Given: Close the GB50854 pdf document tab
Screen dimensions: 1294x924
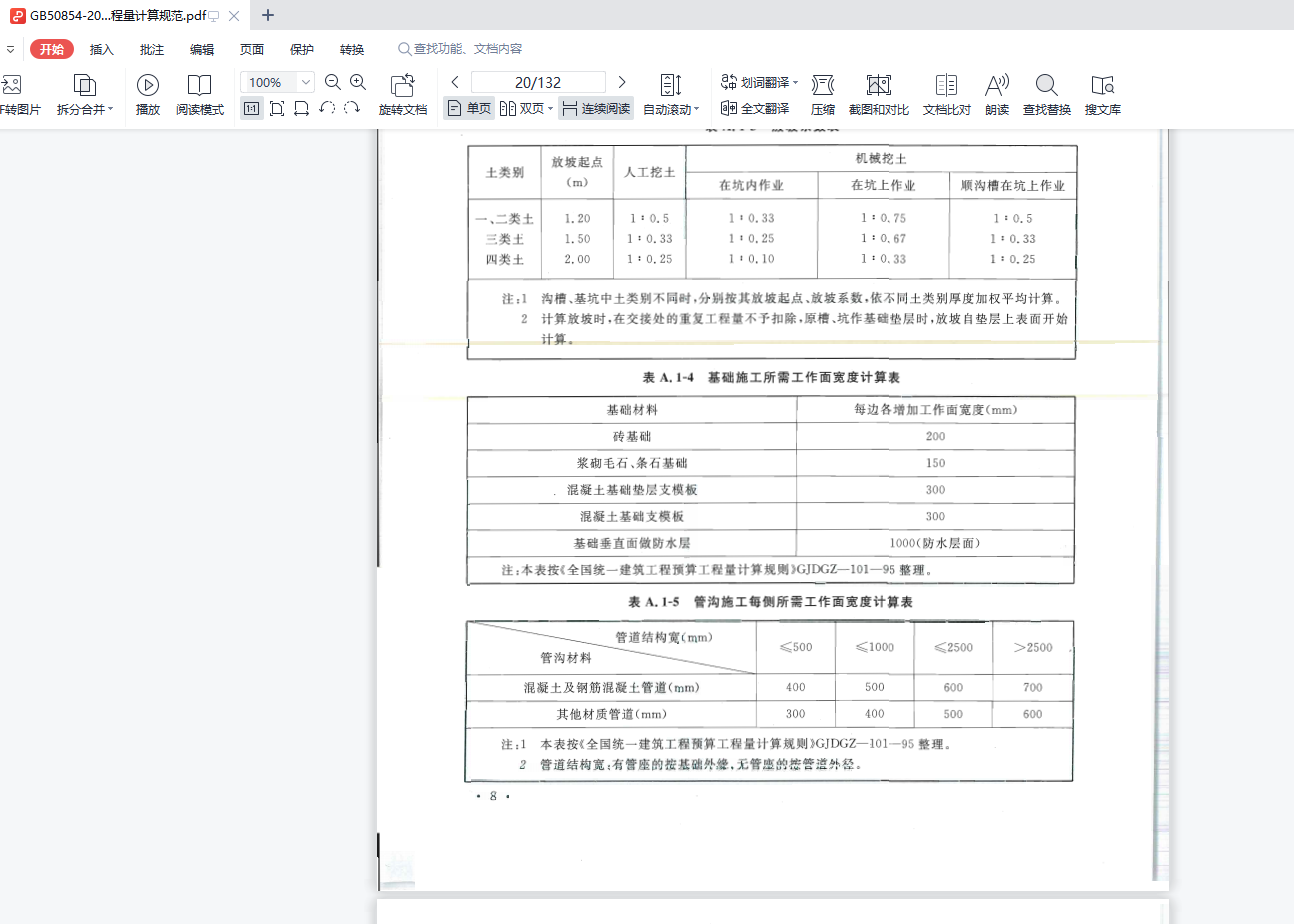Looking at the screenshot, I should click(x=234, y=15).
